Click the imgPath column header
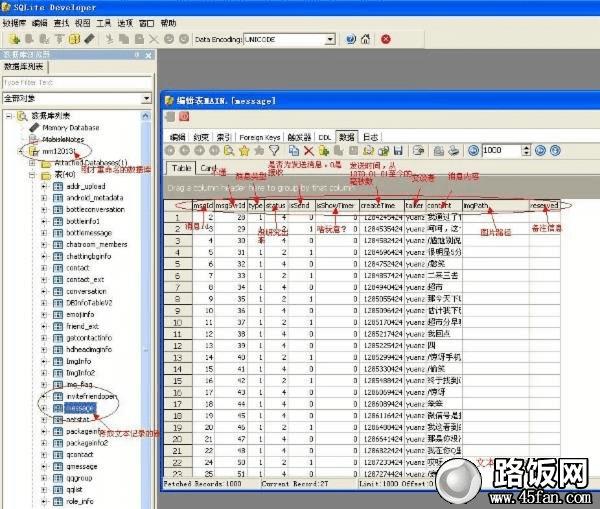This screenshot has width=600, height=509. 496,206
